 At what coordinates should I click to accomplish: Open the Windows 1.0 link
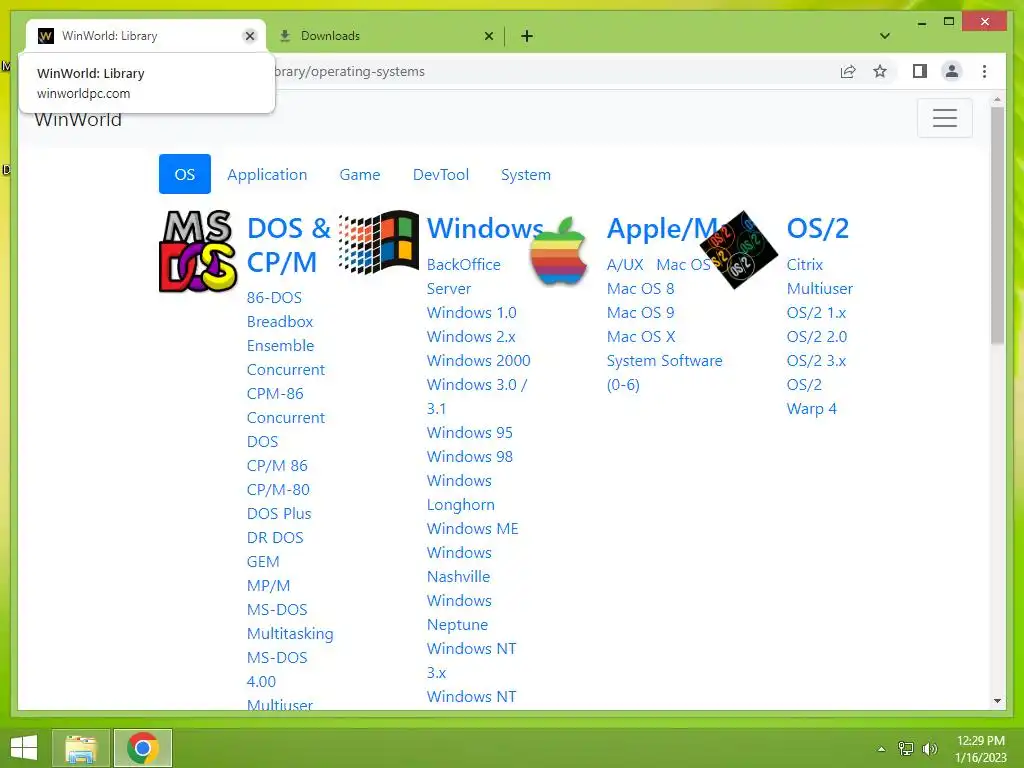pyautogui.click(x=472, y=313)
